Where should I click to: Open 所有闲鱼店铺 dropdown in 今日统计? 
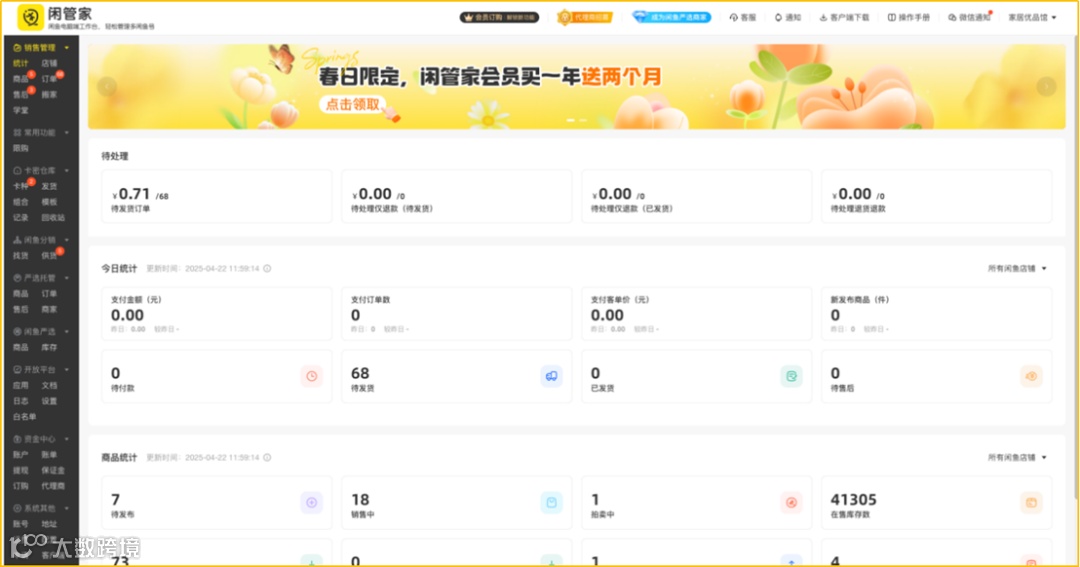(x=1017, y=269)
